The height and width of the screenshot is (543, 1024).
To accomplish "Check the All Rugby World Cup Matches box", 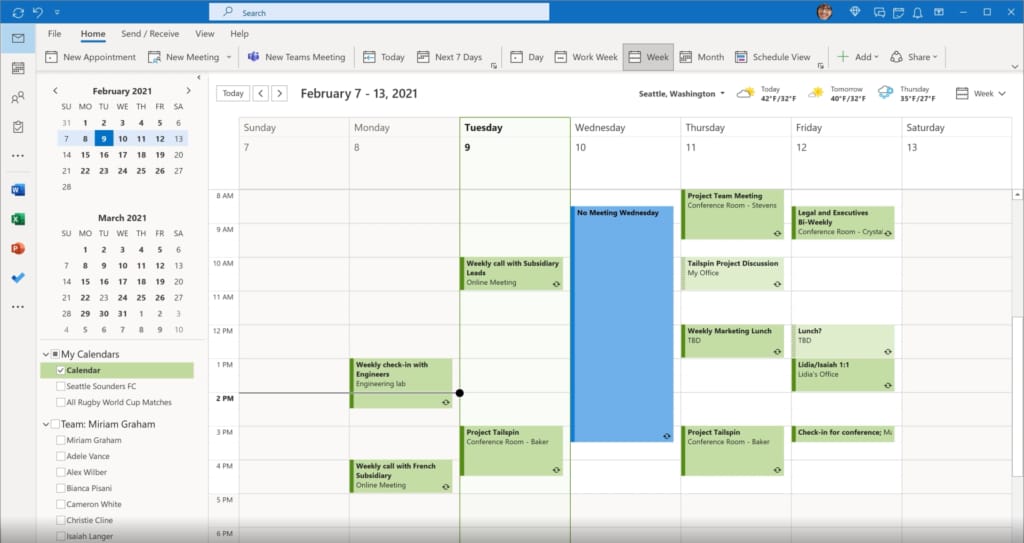I will [62, 402].
